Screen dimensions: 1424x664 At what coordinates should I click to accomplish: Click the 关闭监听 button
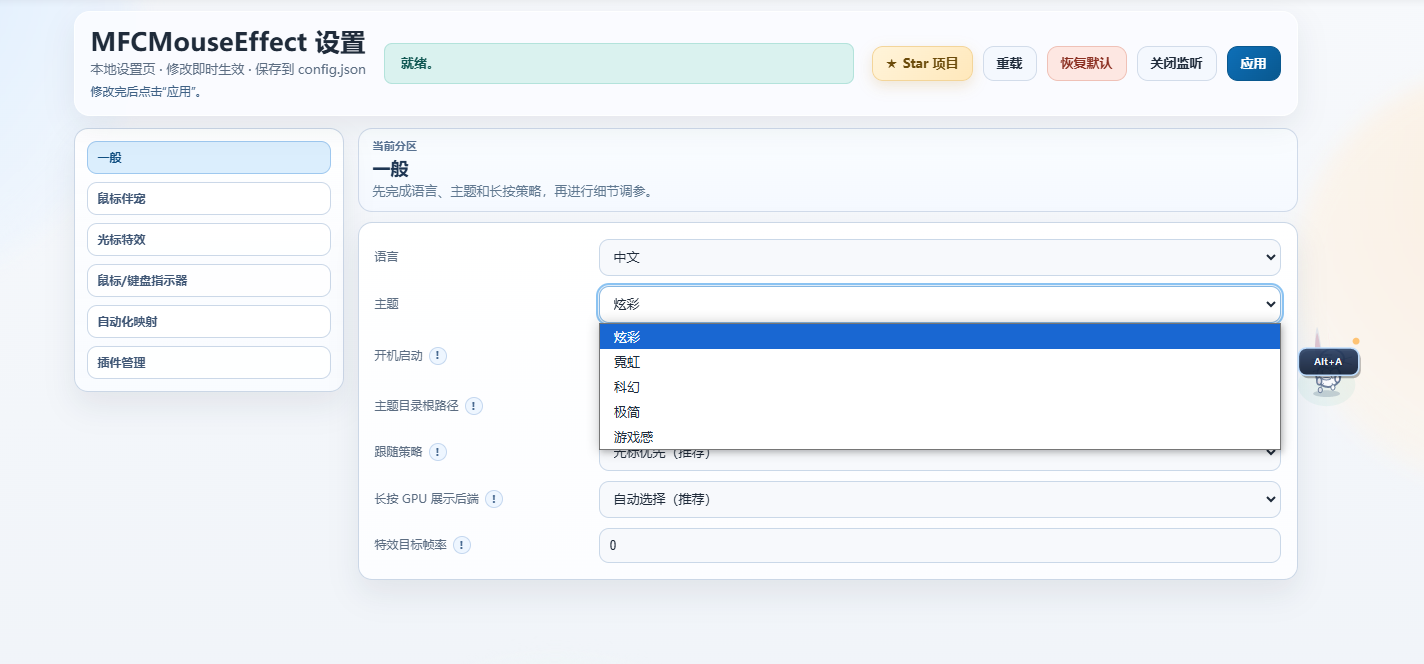tap(1176, 63)
